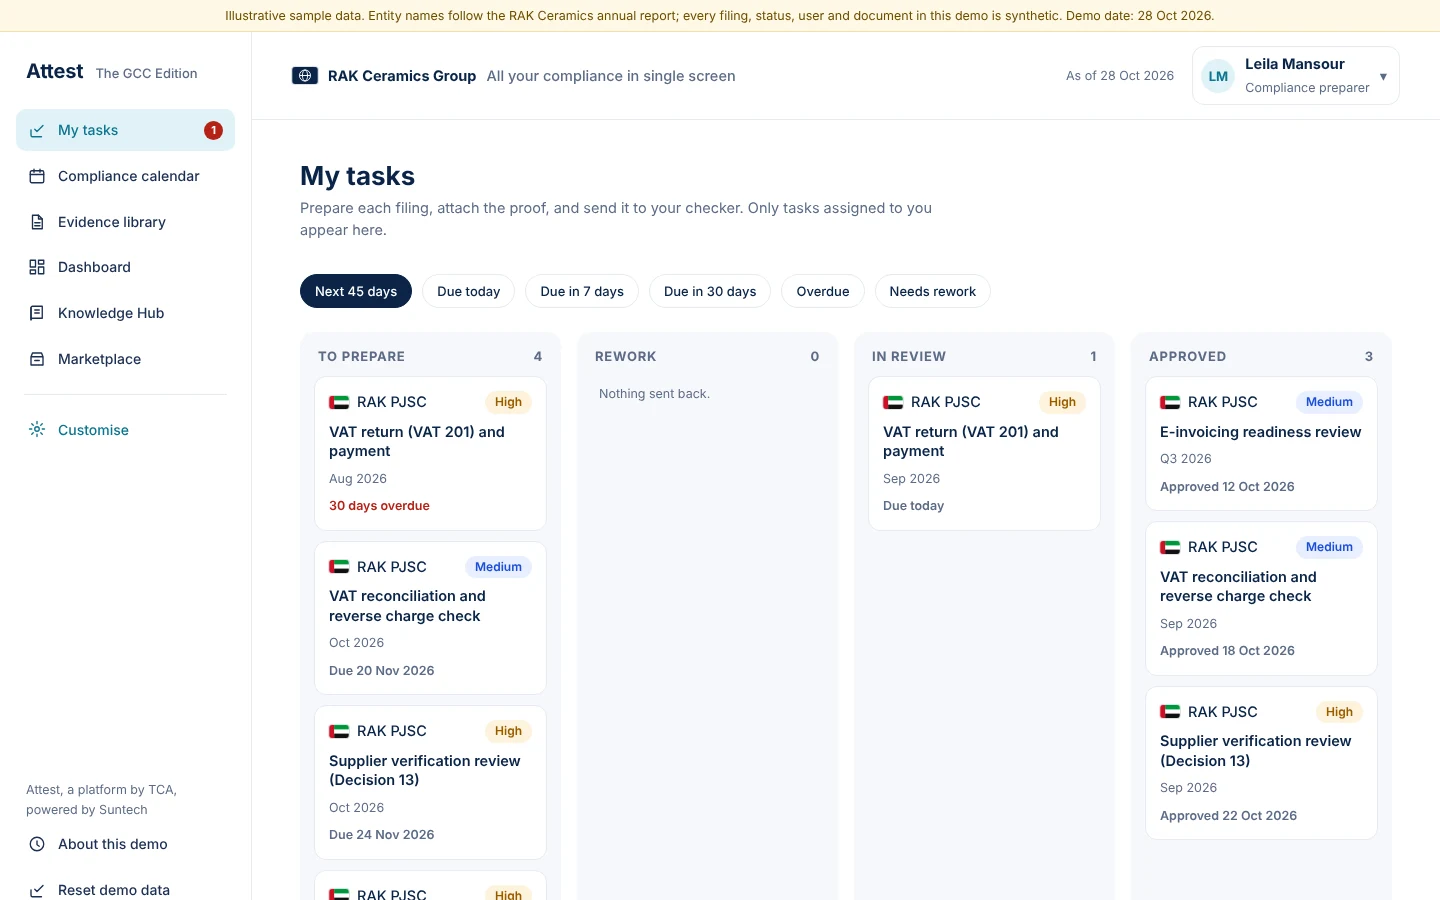
Task: Click the UAE flag on the In Review card
Action: (x=893, y=402)
